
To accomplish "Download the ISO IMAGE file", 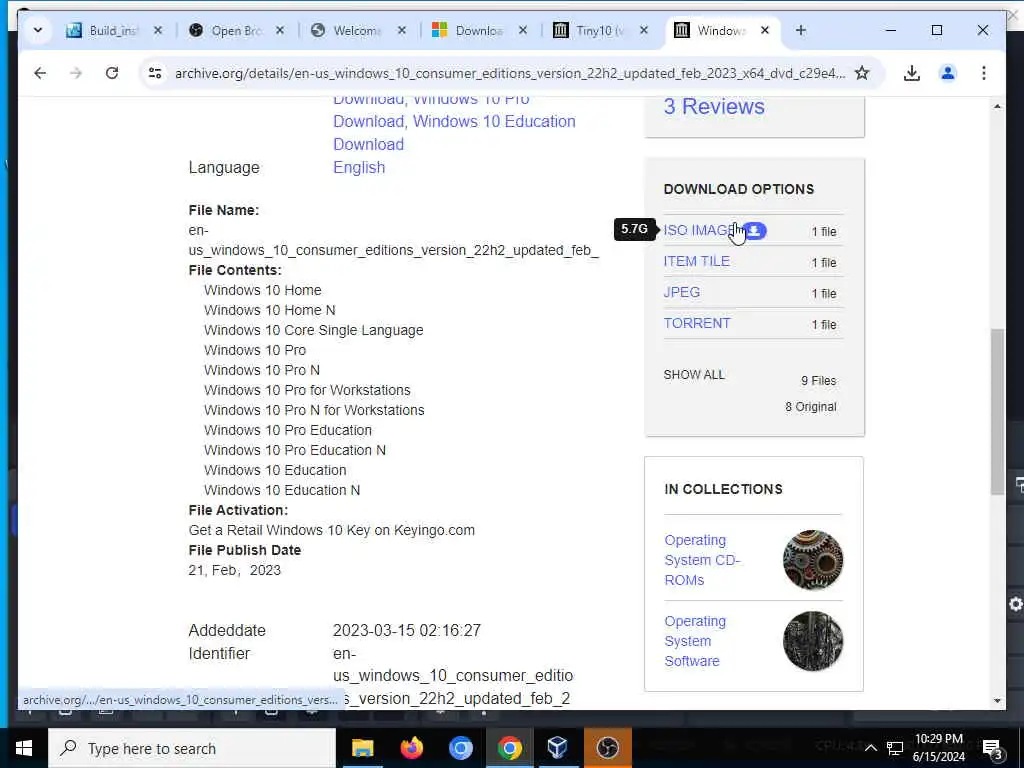I will 700,231.
